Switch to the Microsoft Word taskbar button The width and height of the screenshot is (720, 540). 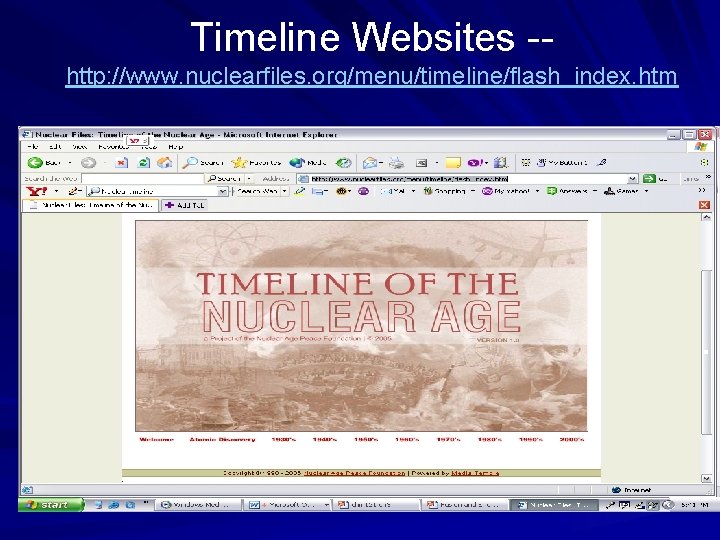click(288, 505)
